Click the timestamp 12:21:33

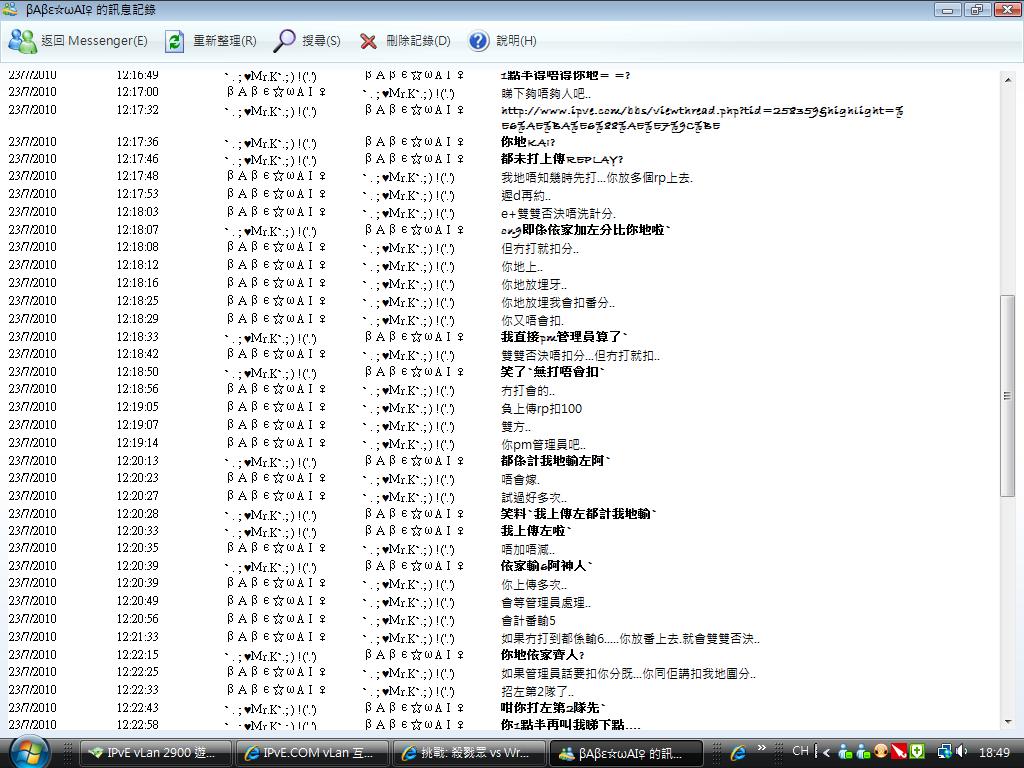click(x=138, y=637)
